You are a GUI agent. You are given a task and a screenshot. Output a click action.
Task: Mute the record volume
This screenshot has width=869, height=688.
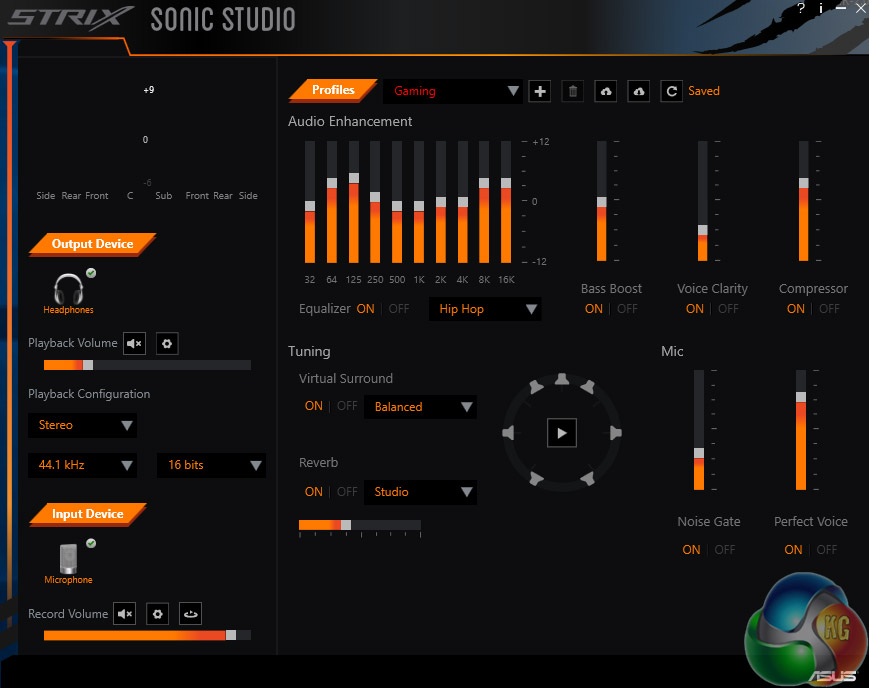125,614
